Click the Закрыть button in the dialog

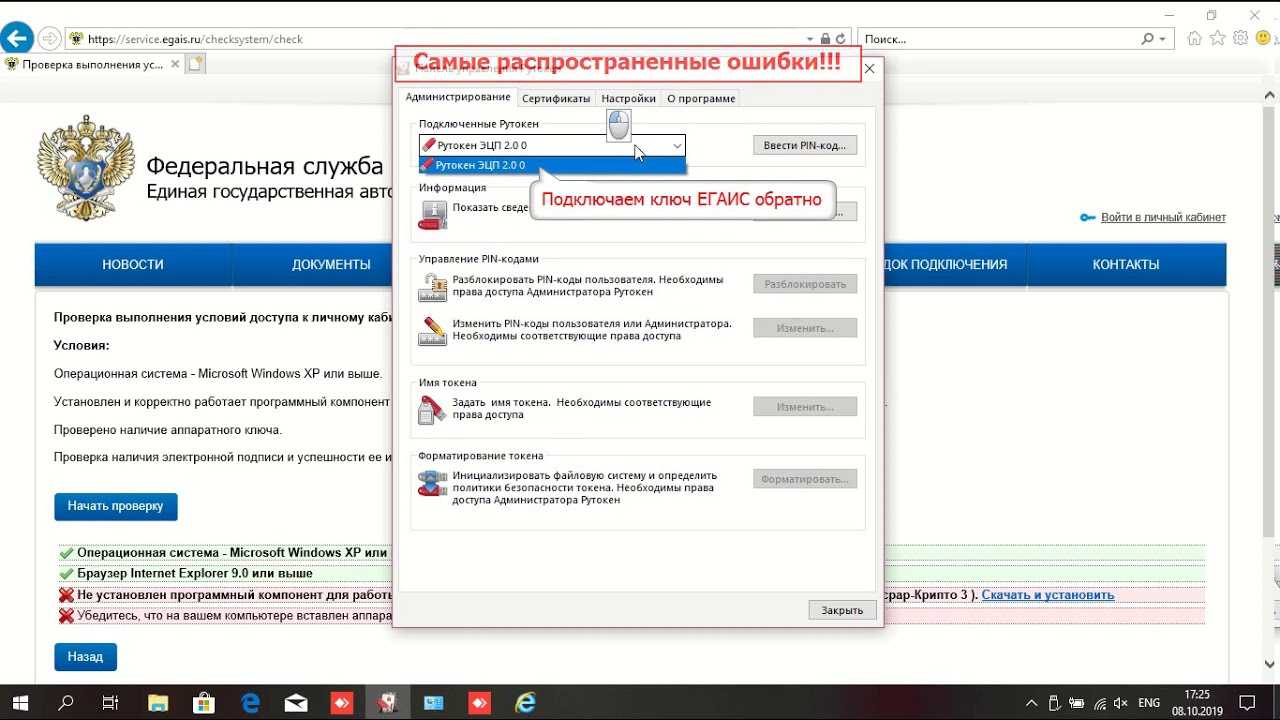pos(842,610)
